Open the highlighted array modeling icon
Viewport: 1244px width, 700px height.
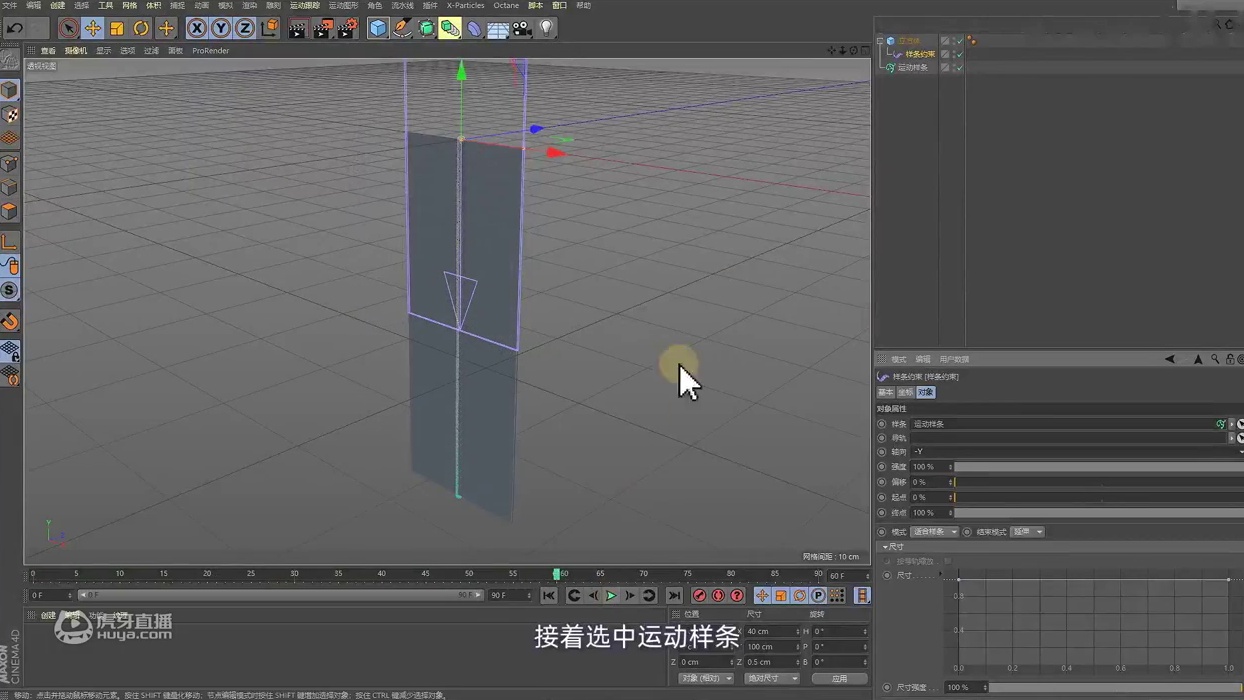pyautogui.click(x=450, y=28)
